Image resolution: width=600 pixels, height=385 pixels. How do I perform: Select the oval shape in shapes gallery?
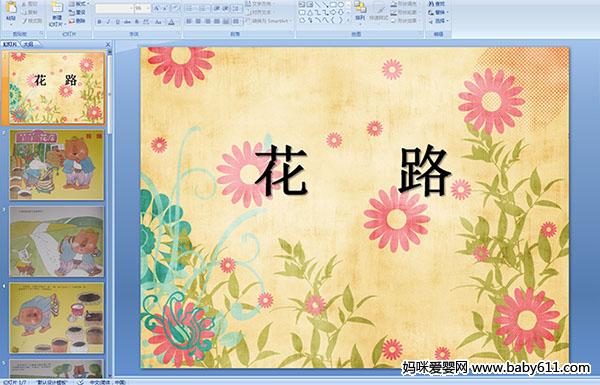[x=341, y=5]
